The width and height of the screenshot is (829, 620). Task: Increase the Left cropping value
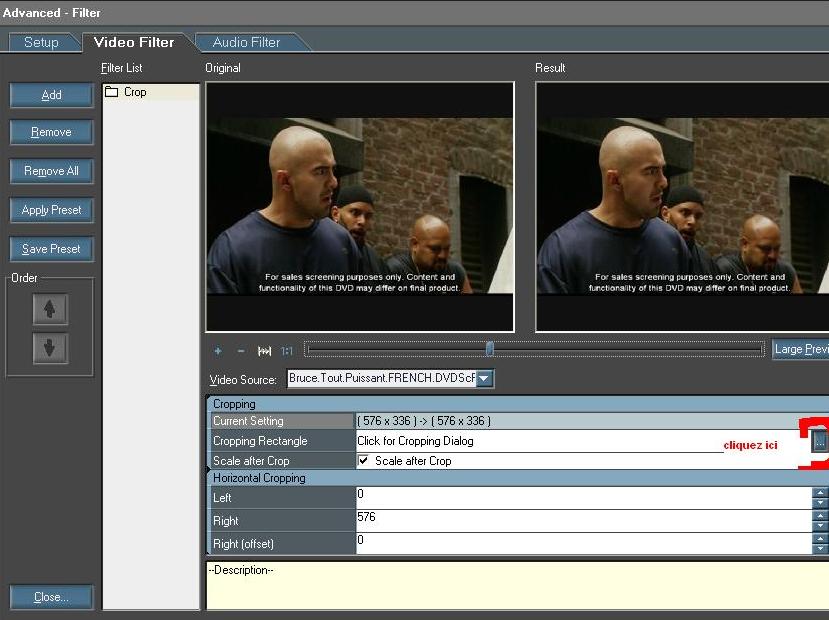pyautogui.click(x=820, y=493)
